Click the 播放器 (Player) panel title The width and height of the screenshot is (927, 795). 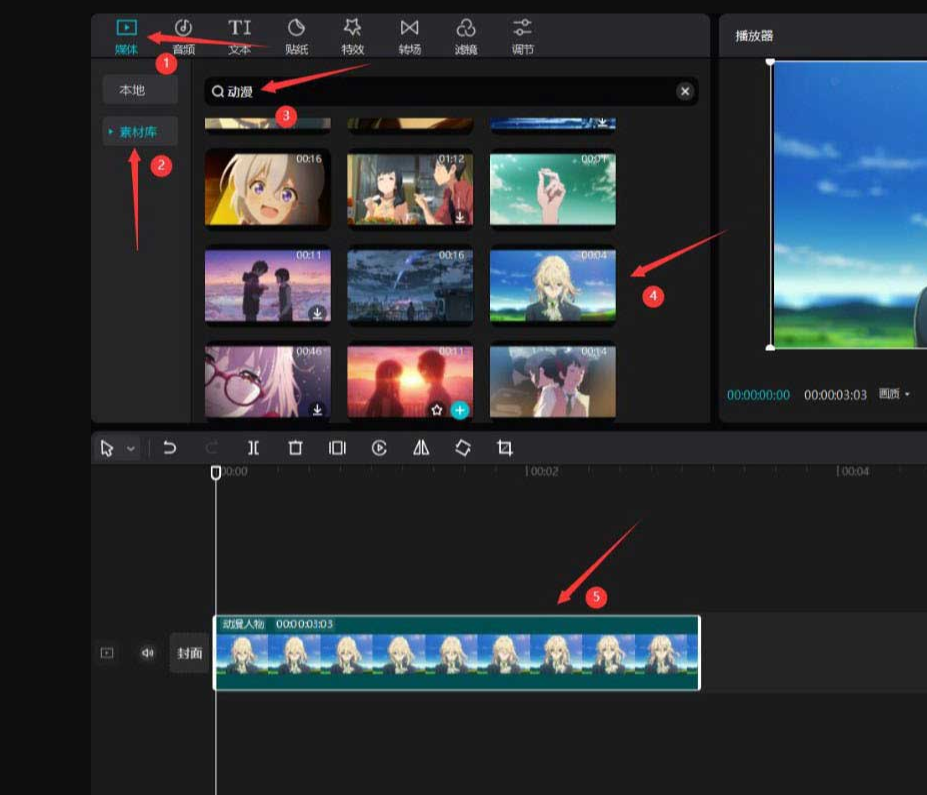[754, 35]
